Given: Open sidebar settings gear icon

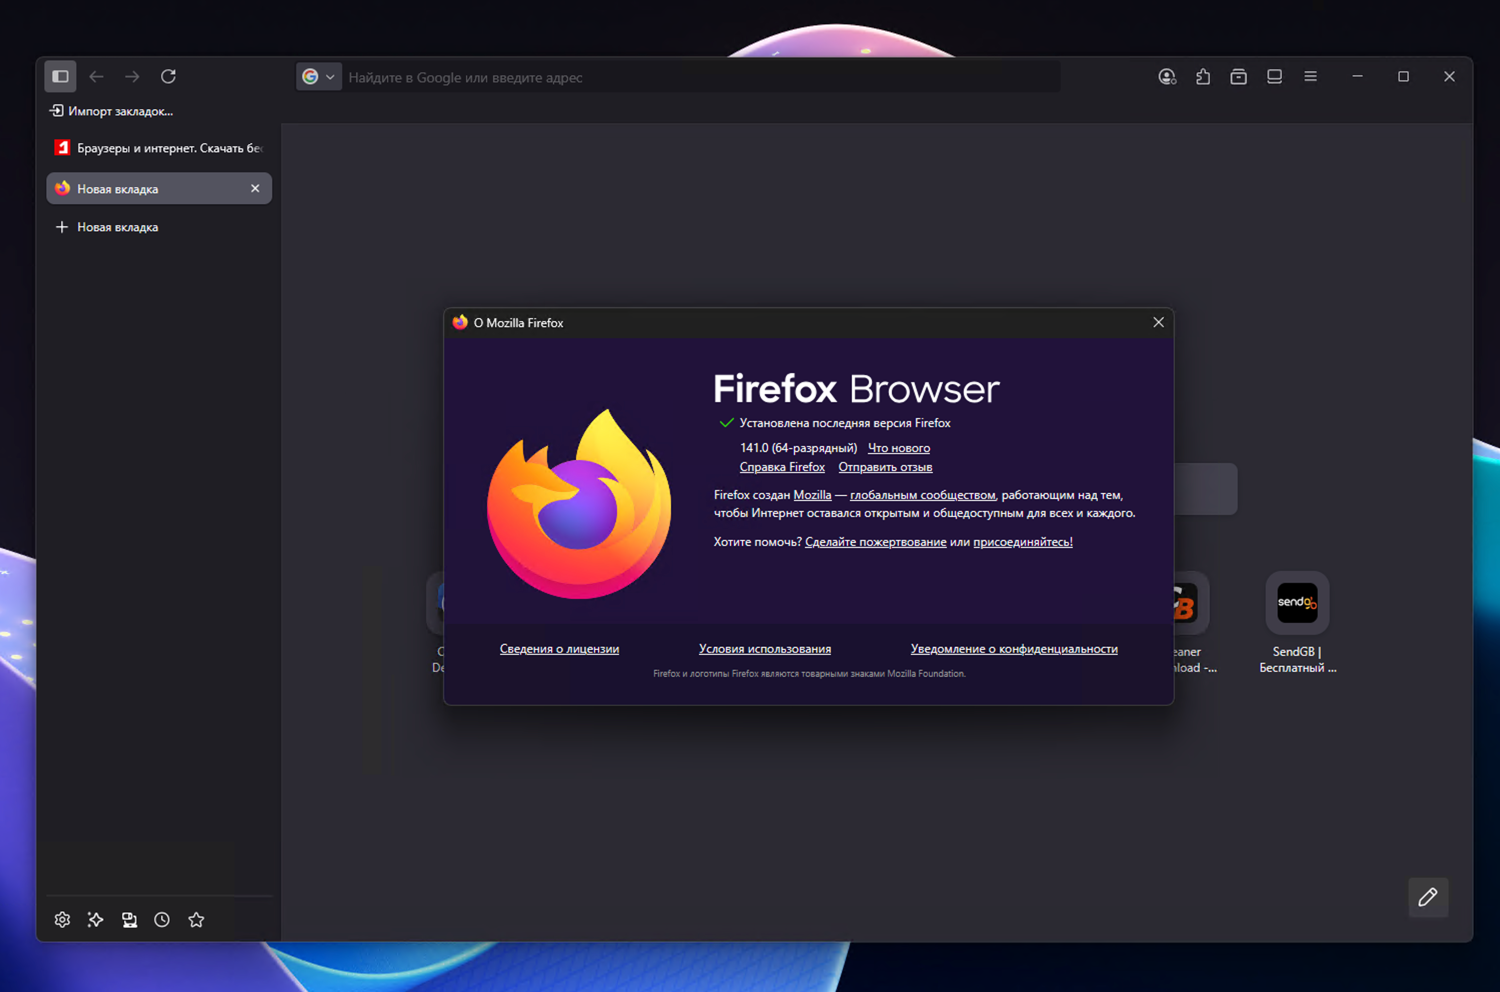Looking at the screenshot, I should [x=62, y=920].
